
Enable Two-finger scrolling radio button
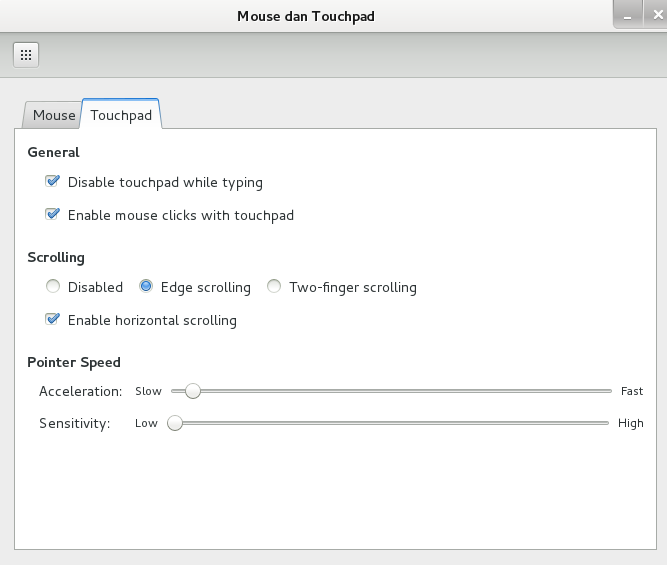point(274,287)
